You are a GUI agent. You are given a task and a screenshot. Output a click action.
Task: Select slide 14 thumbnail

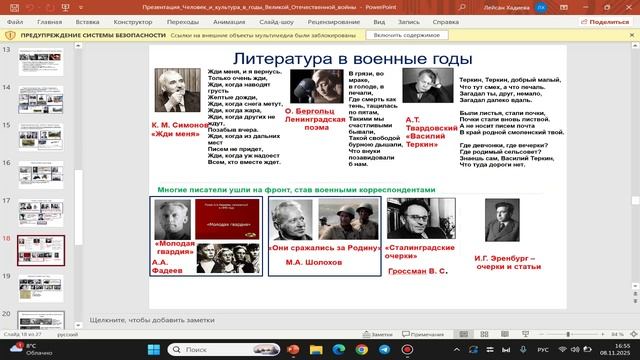coord(41,100)
